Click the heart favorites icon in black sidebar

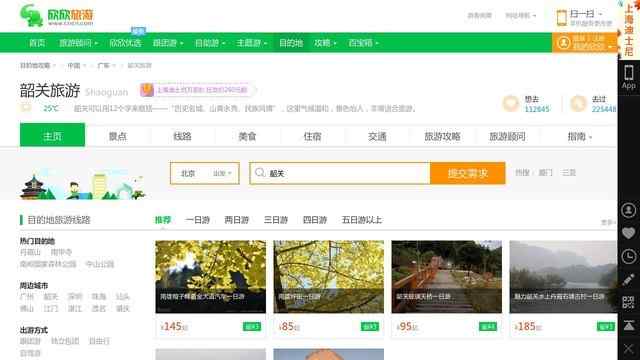point(629,233)
